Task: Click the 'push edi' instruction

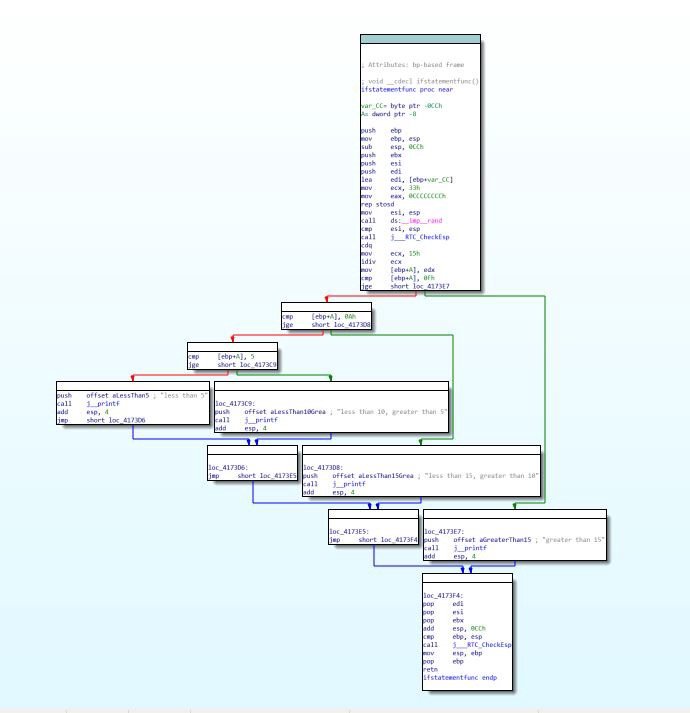Action: click(381, 171)
